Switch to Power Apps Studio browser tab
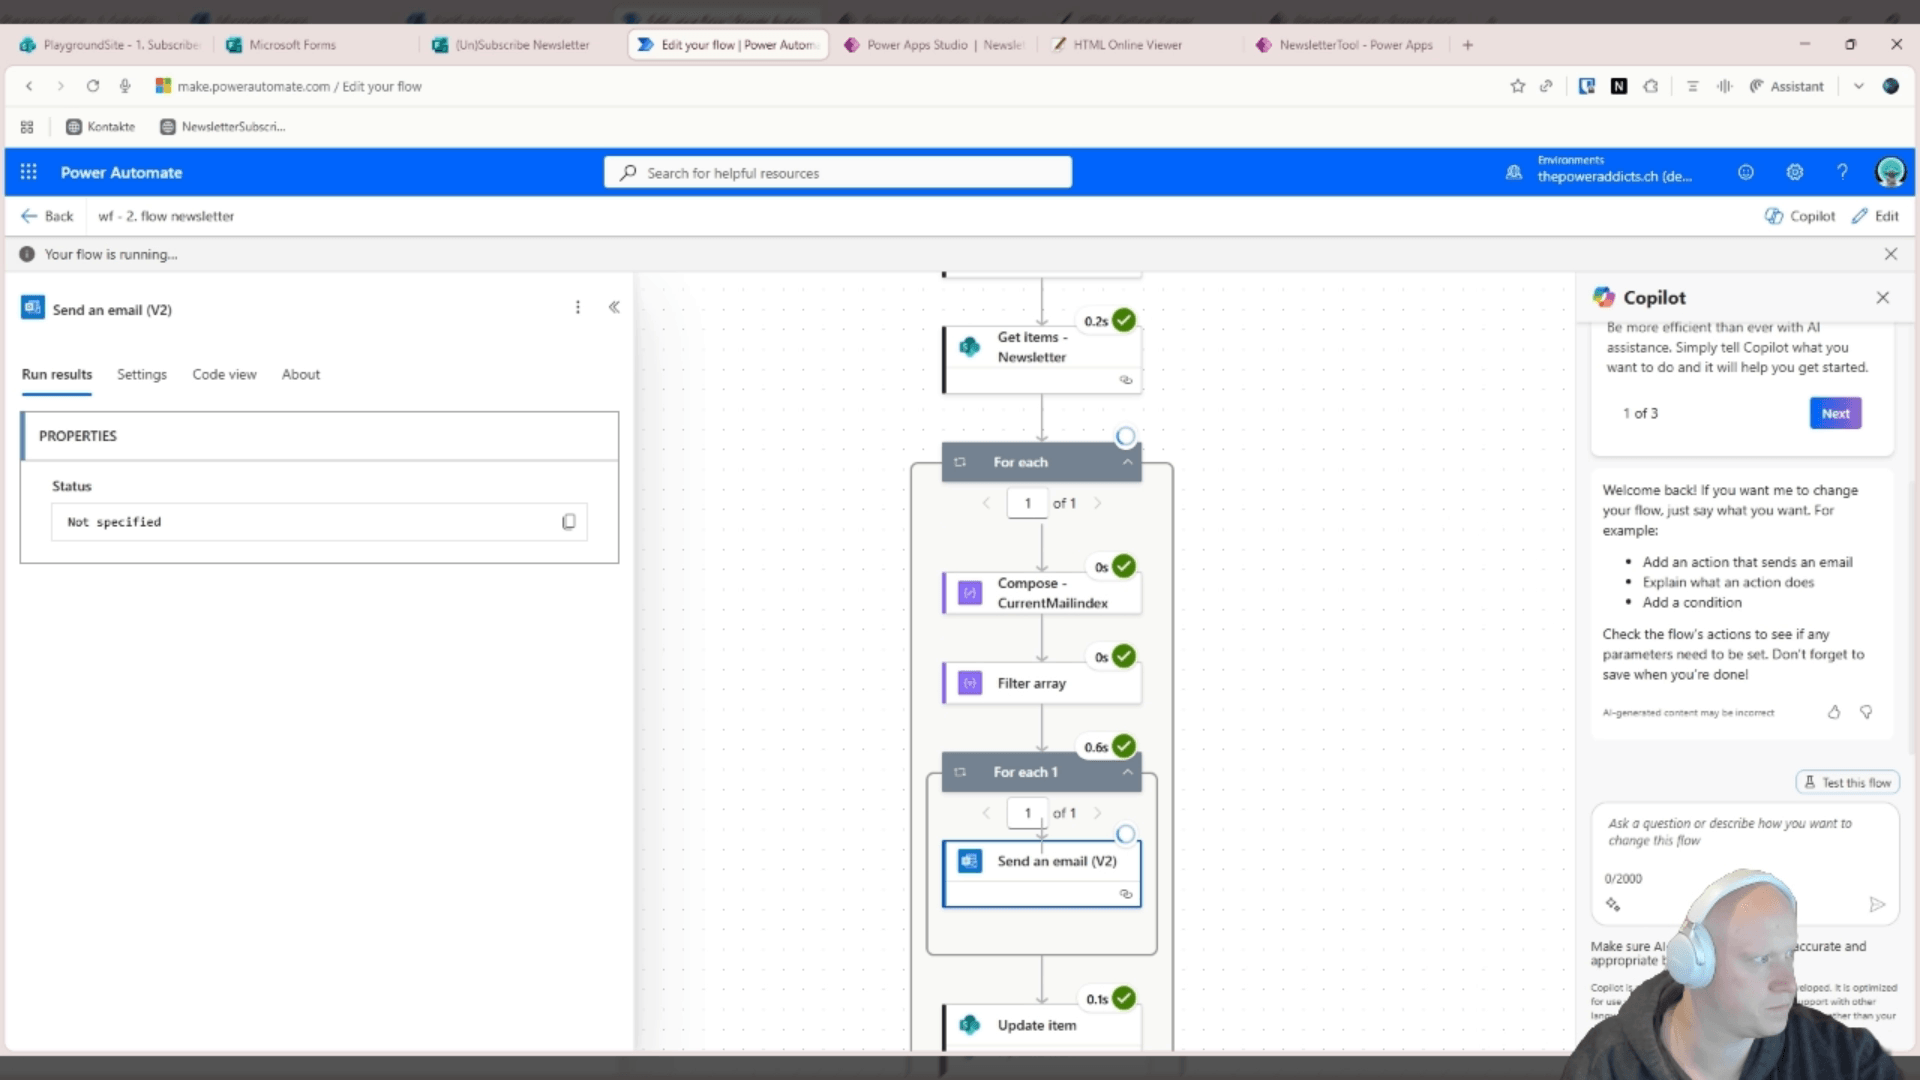Image resolution: width=1920 pixels, height=1080 pixels. pyautogui.click(x=934, y=45)
